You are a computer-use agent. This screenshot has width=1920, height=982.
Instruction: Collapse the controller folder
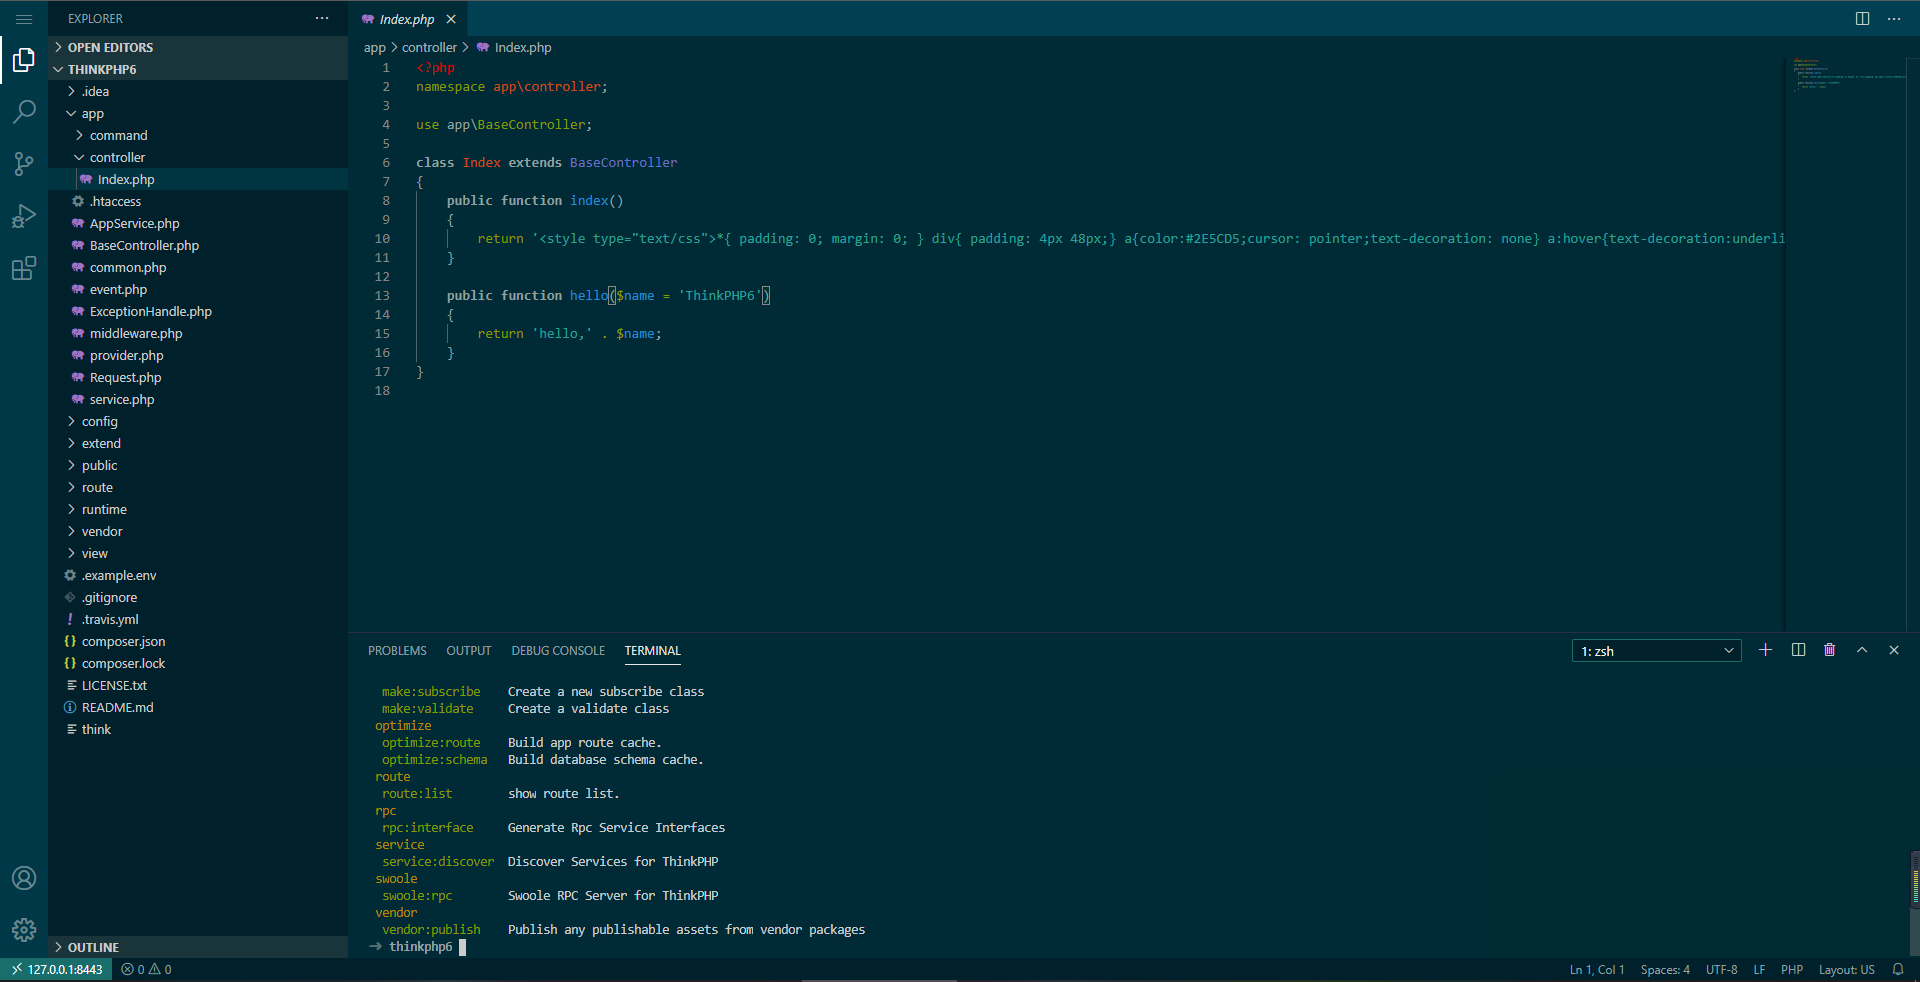point(198,157)
